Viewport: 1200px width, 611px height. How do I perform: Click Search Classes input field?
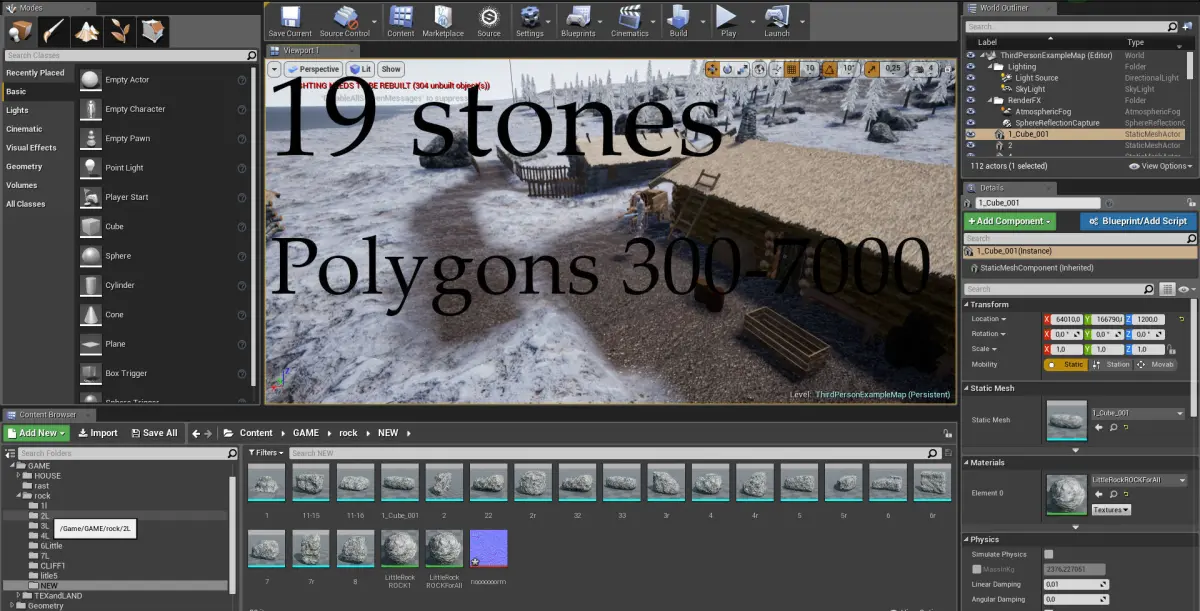[x=131, y=56]
